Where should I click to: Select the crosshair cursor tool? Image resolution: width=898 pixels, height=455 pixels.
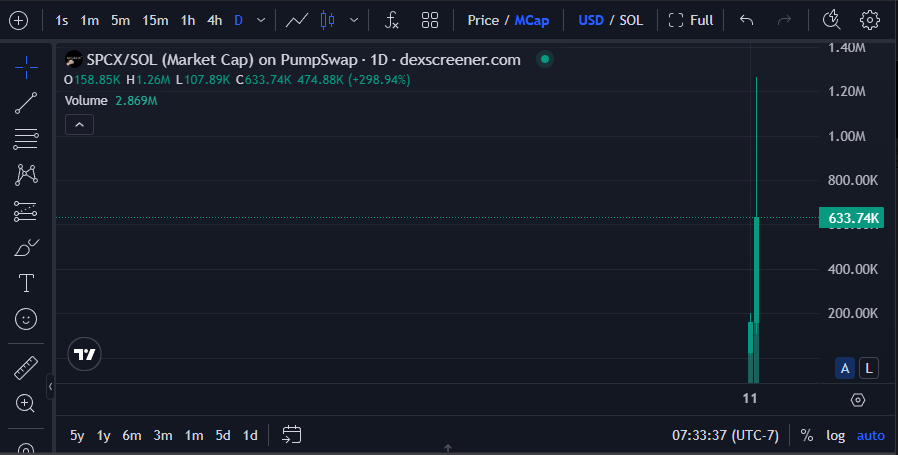click(26, 68)
